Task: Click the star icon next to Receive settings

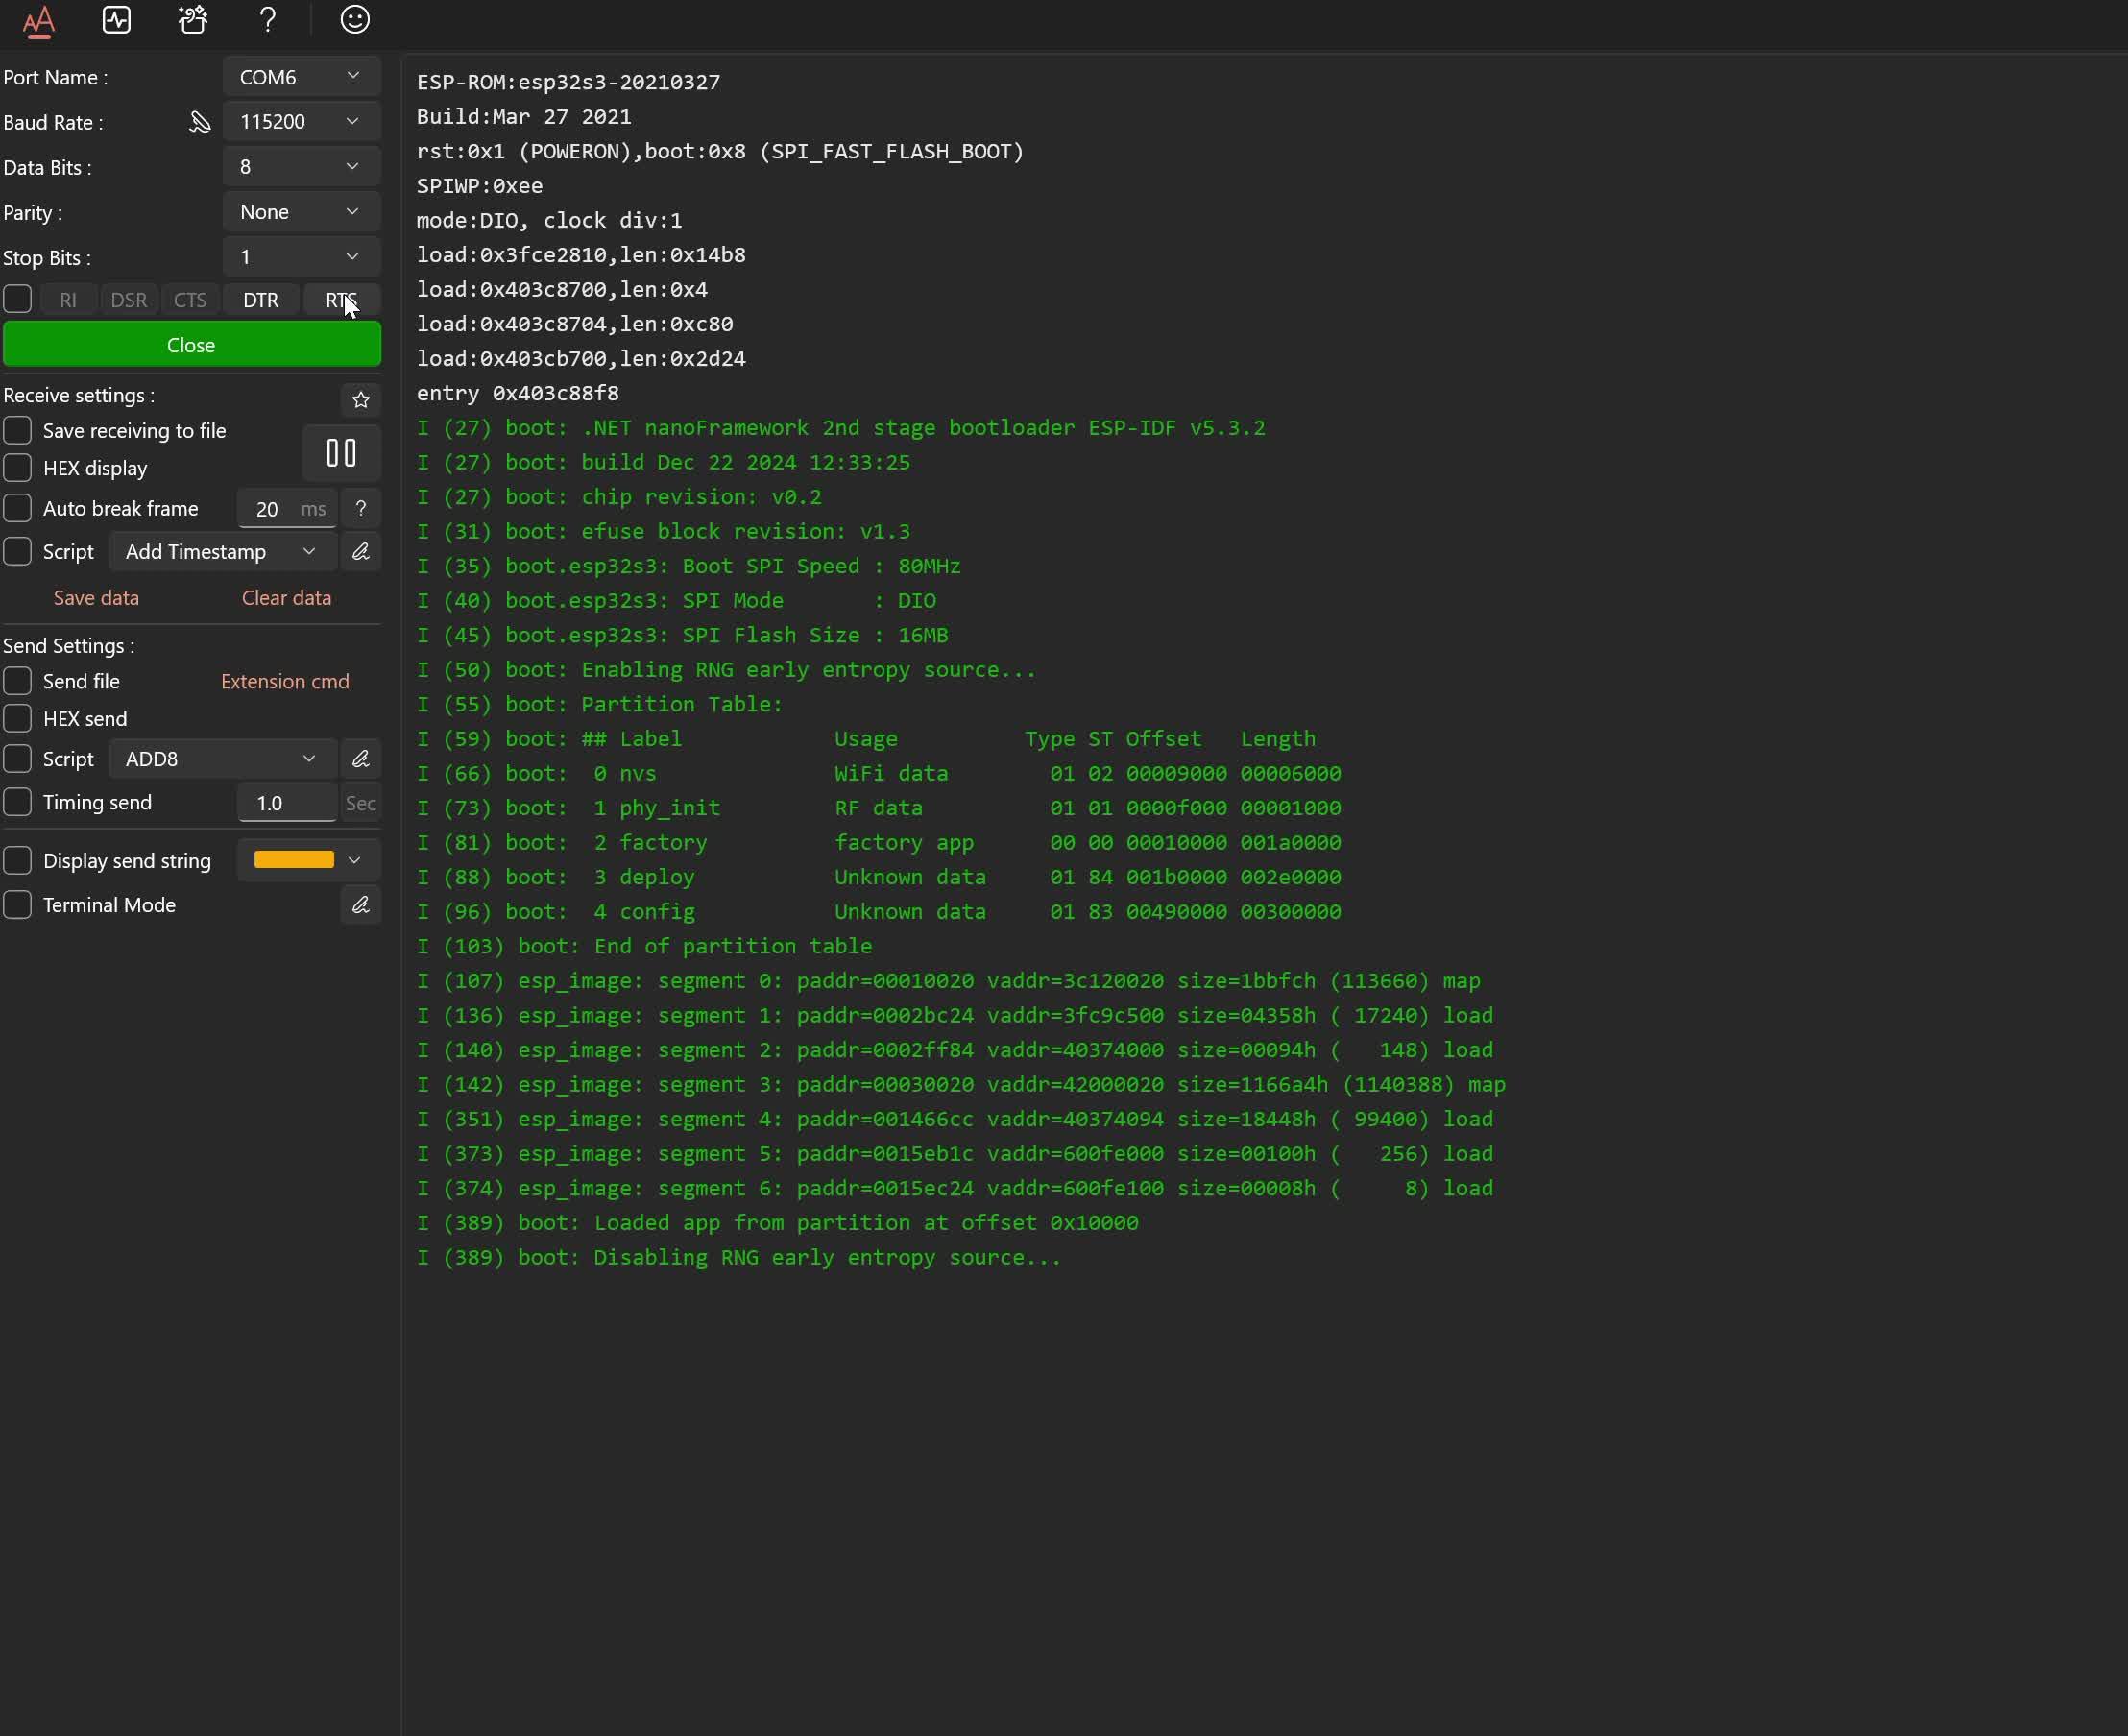Action: 361,400
